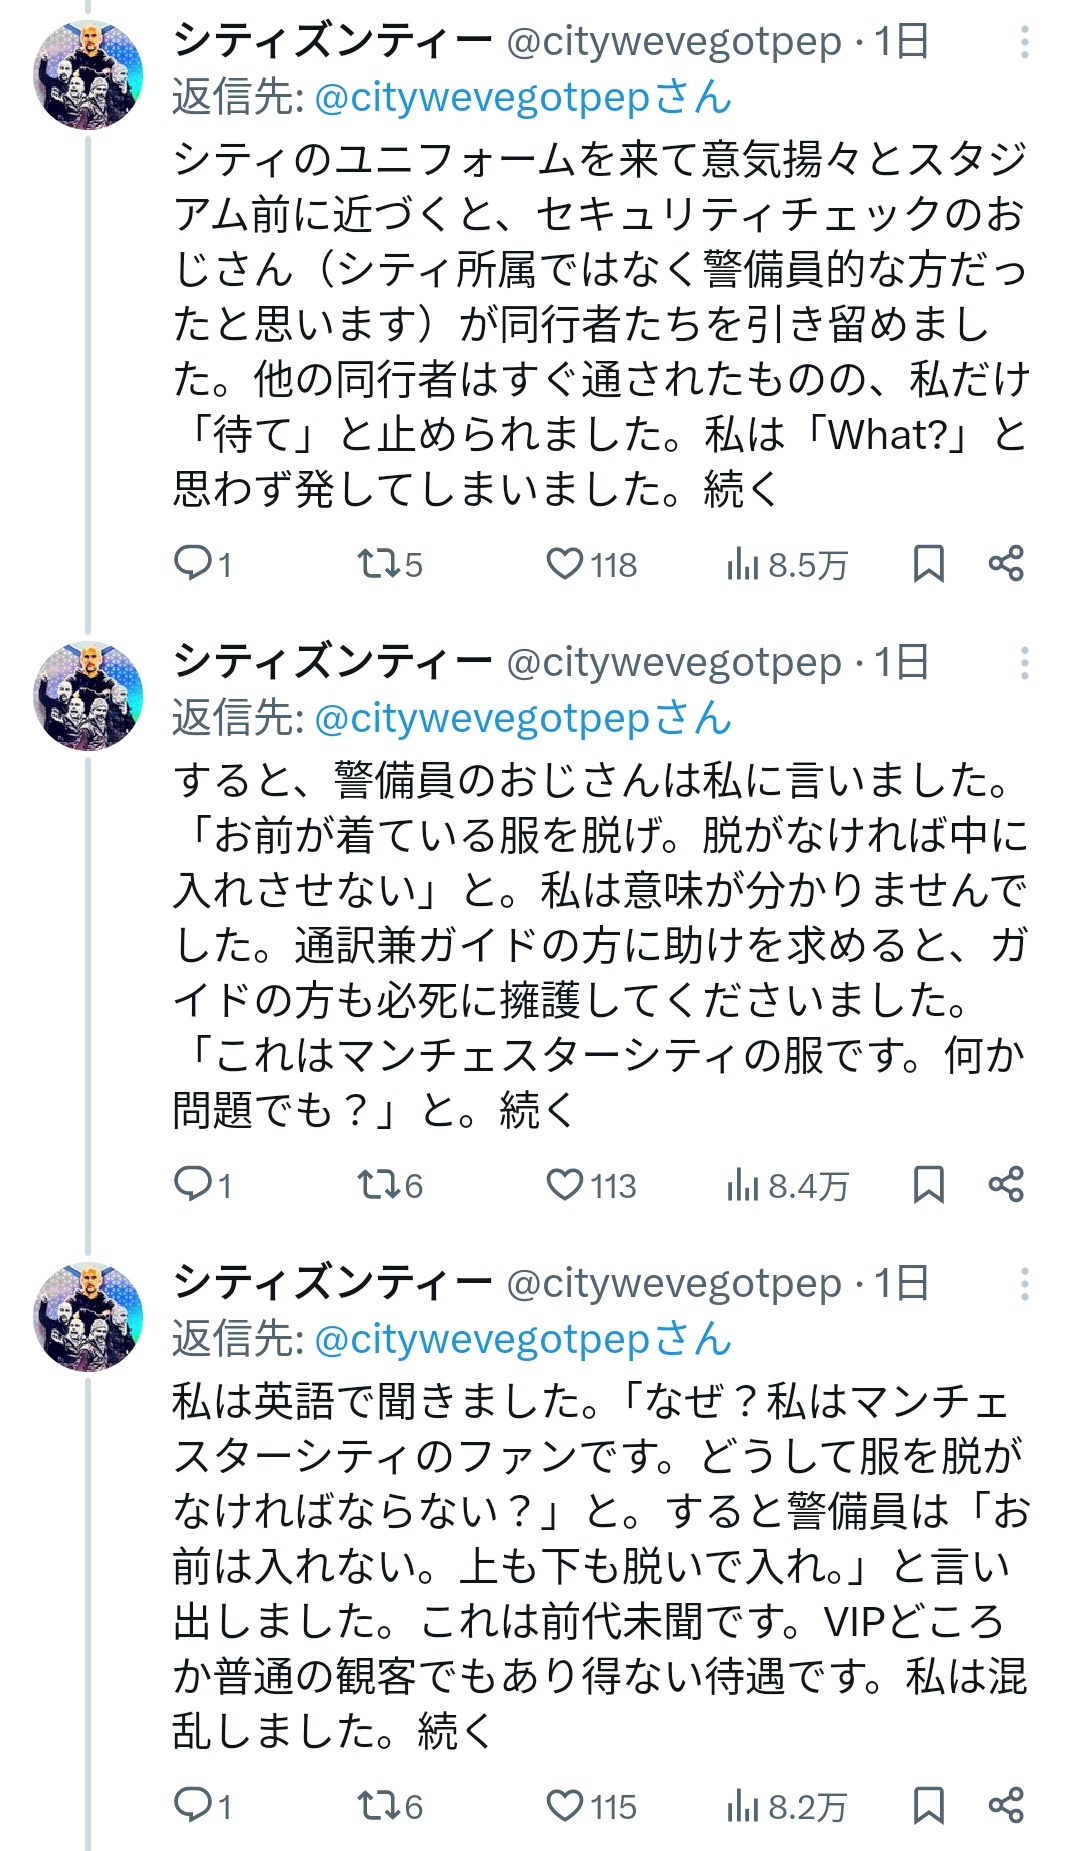
Task: Reply to the first tweet ending with What?
Action: [190, 564]
